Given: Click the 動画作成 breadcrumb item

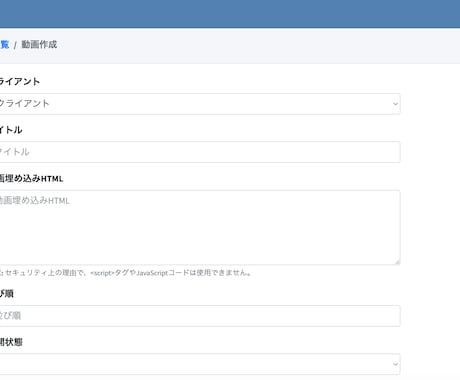Looking at the screenshot, I should [39, 44].
